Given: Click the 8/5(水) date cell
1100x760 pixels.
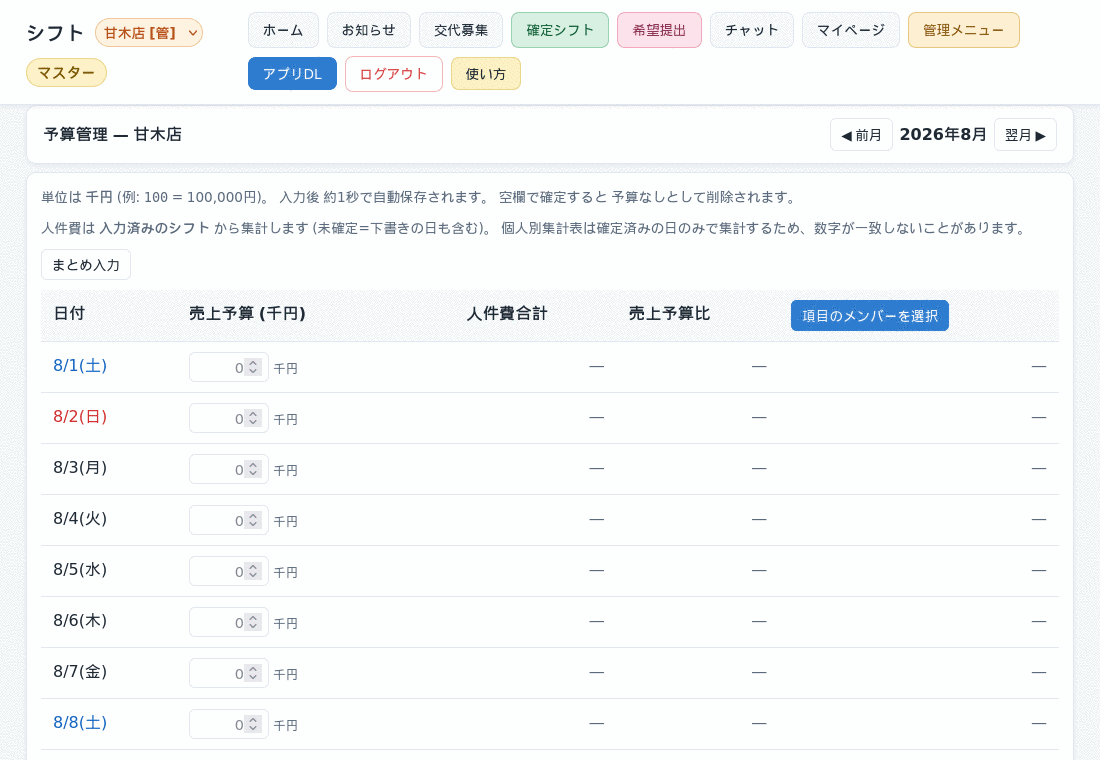Looking at the screenshot, I should coord(80,570).
